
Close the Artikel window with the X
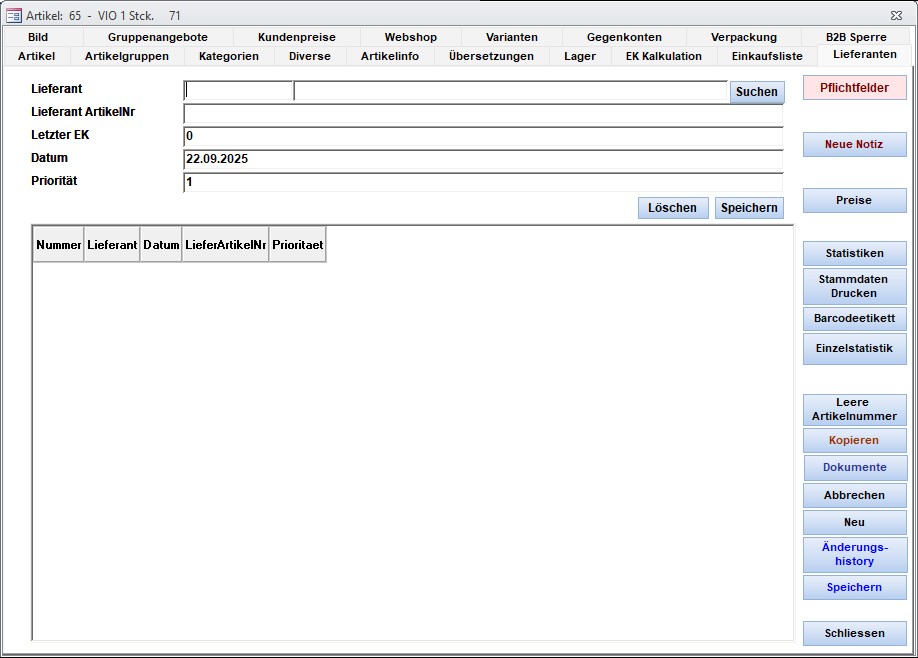(895, 16)
